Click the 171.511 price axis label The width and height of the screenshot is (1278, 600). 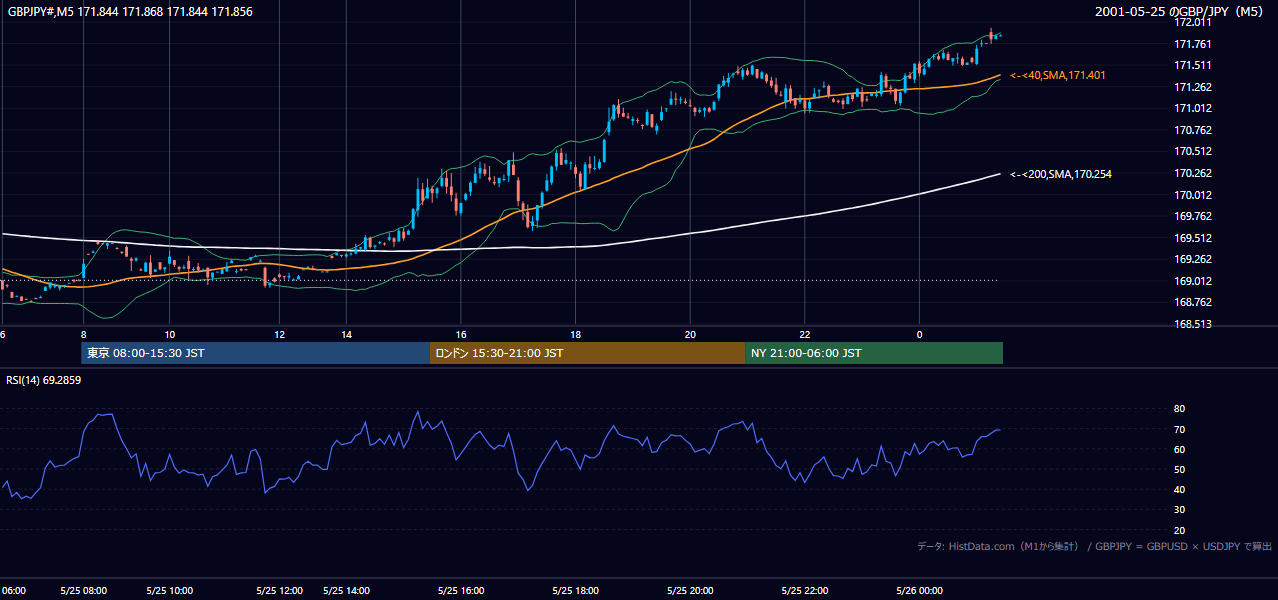(x=1193, y=65)
